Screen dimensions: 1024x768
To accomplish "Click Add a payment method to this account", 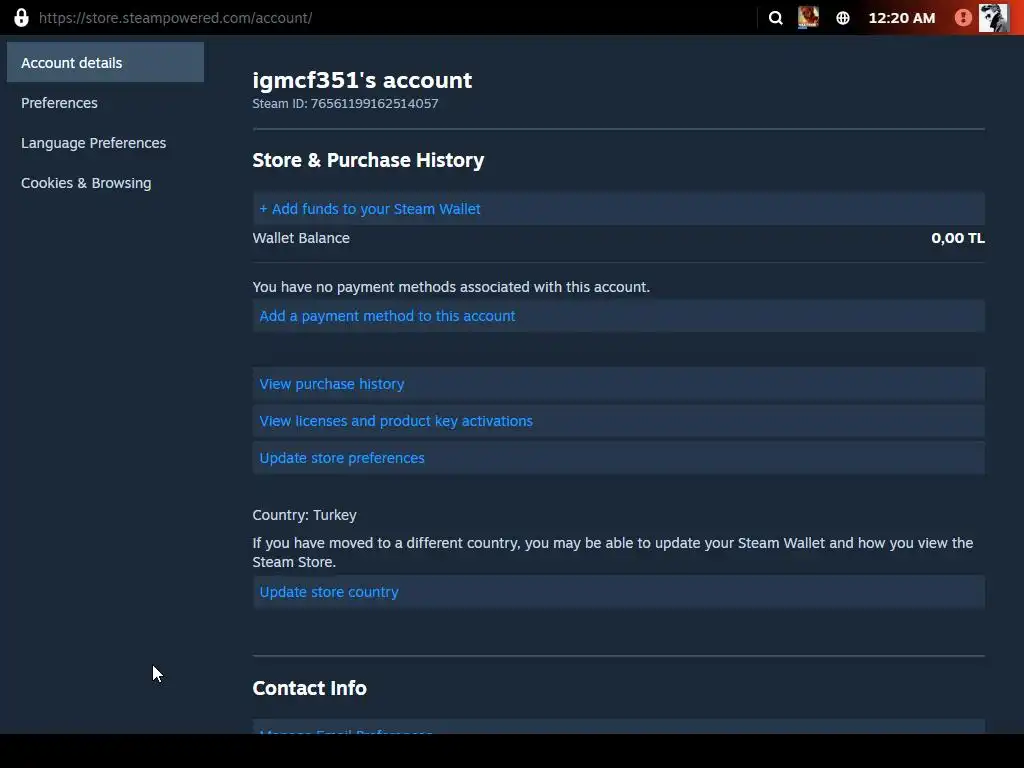I will coord(618,316).
